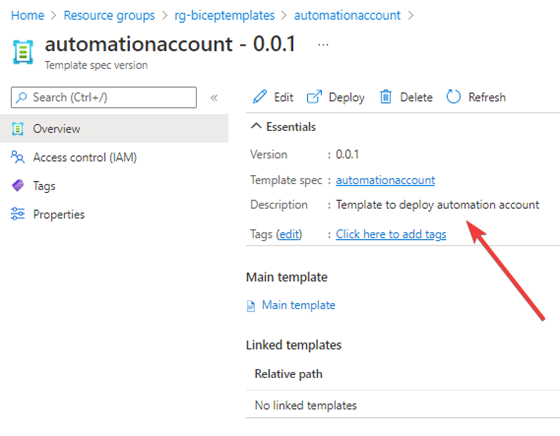Image resolution: width=560 pixels, height=436 pixels.
Task: Click the 'No linked templates' row
Action: coord(403,405)
